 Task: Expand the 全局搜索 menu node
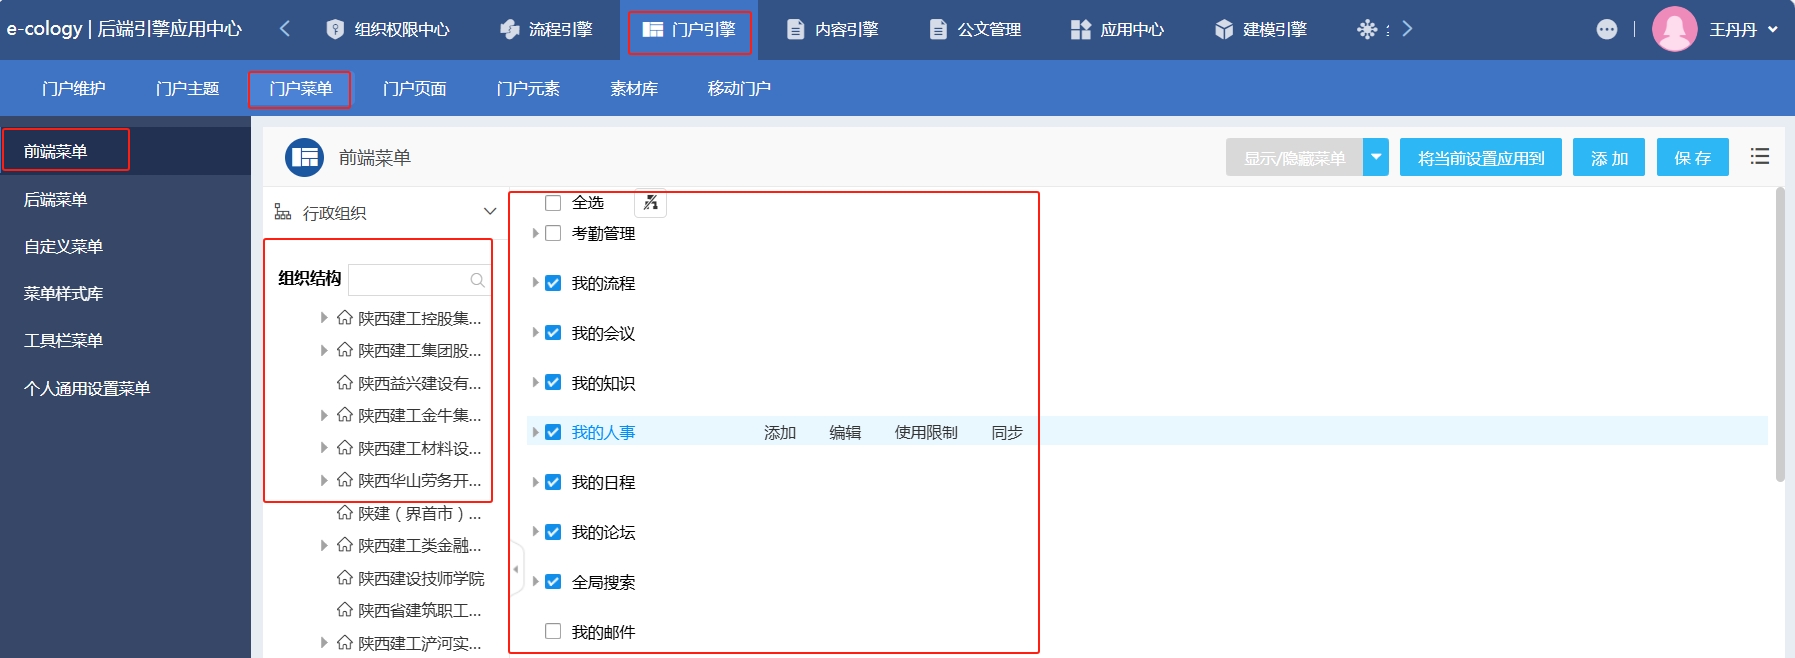535,582
